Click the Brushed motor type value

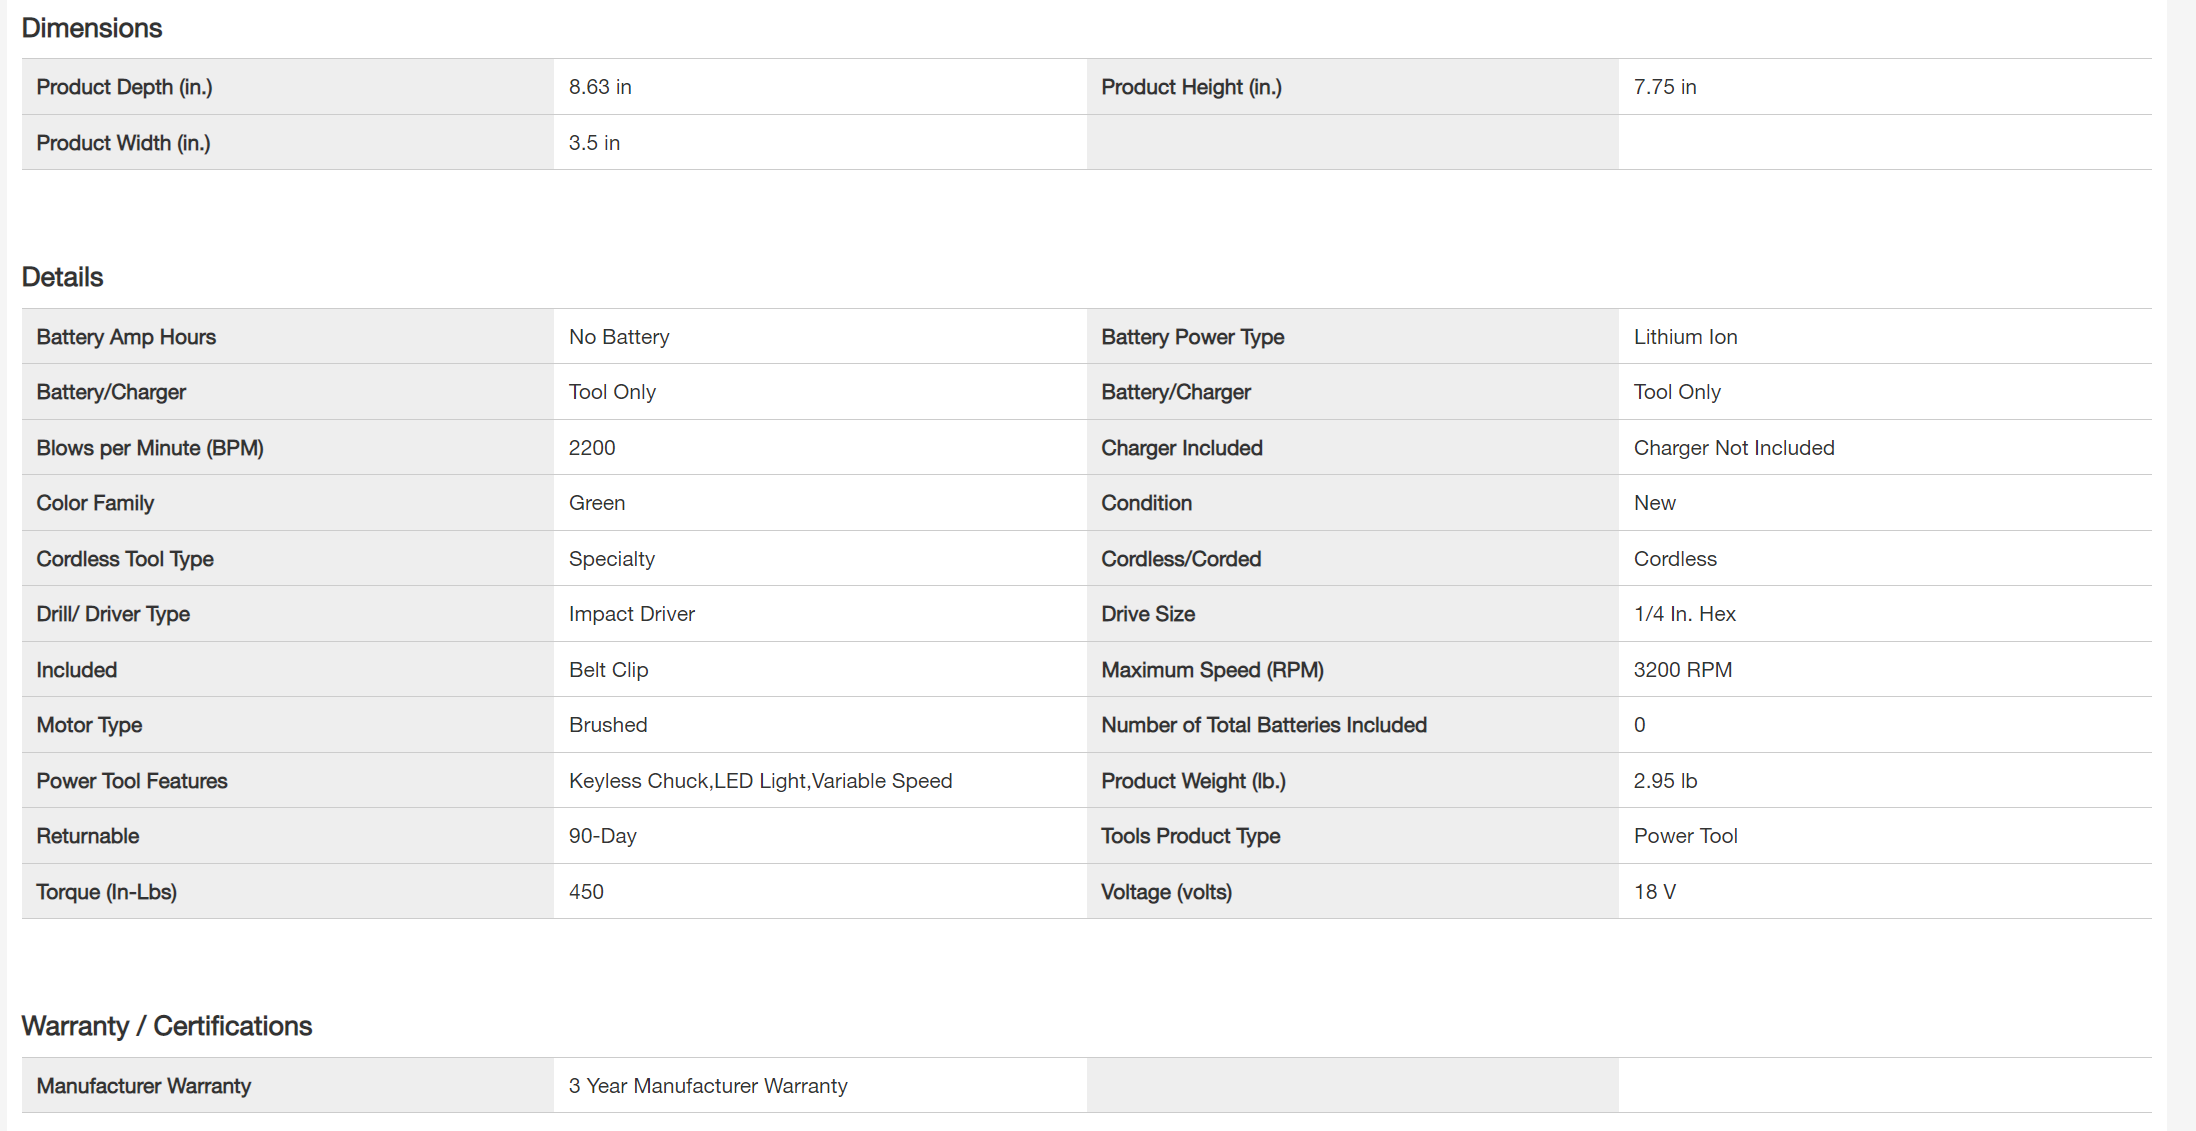(608, 725)
